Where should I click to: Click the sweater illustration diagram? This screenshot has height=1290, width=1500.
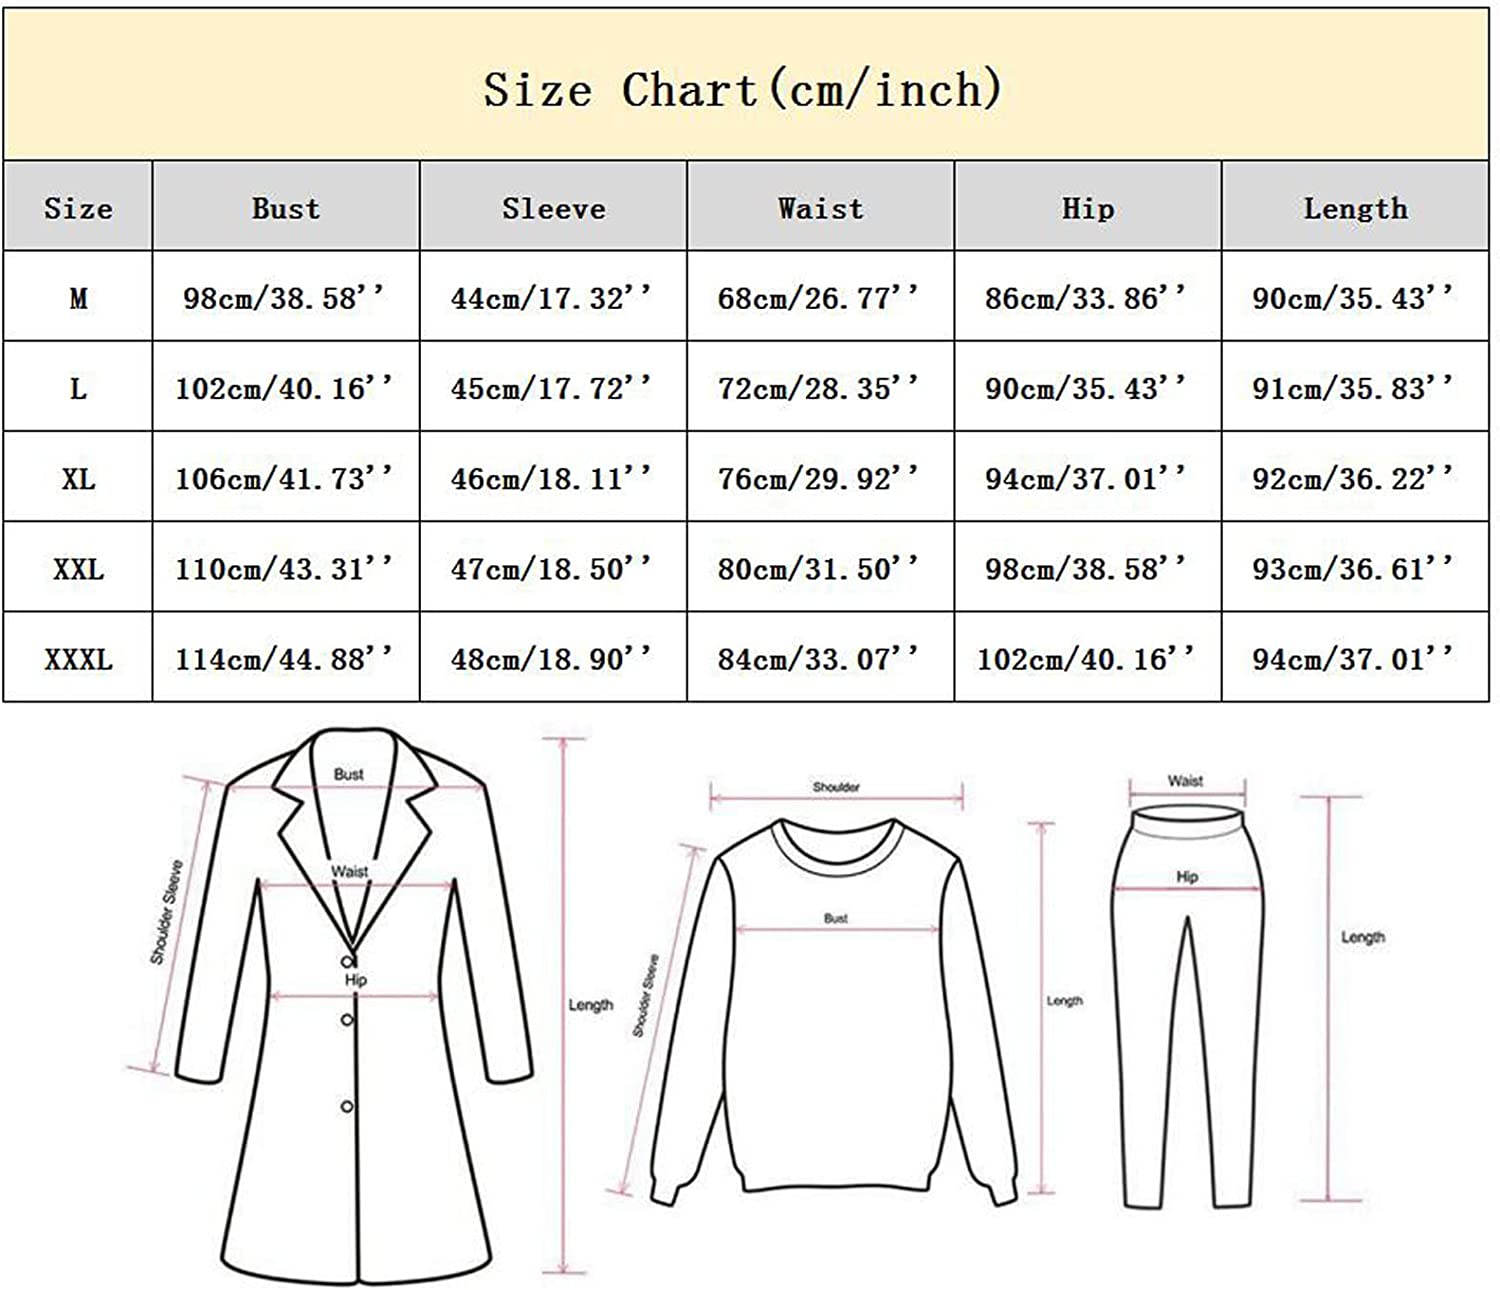(x=835, y=1010)
